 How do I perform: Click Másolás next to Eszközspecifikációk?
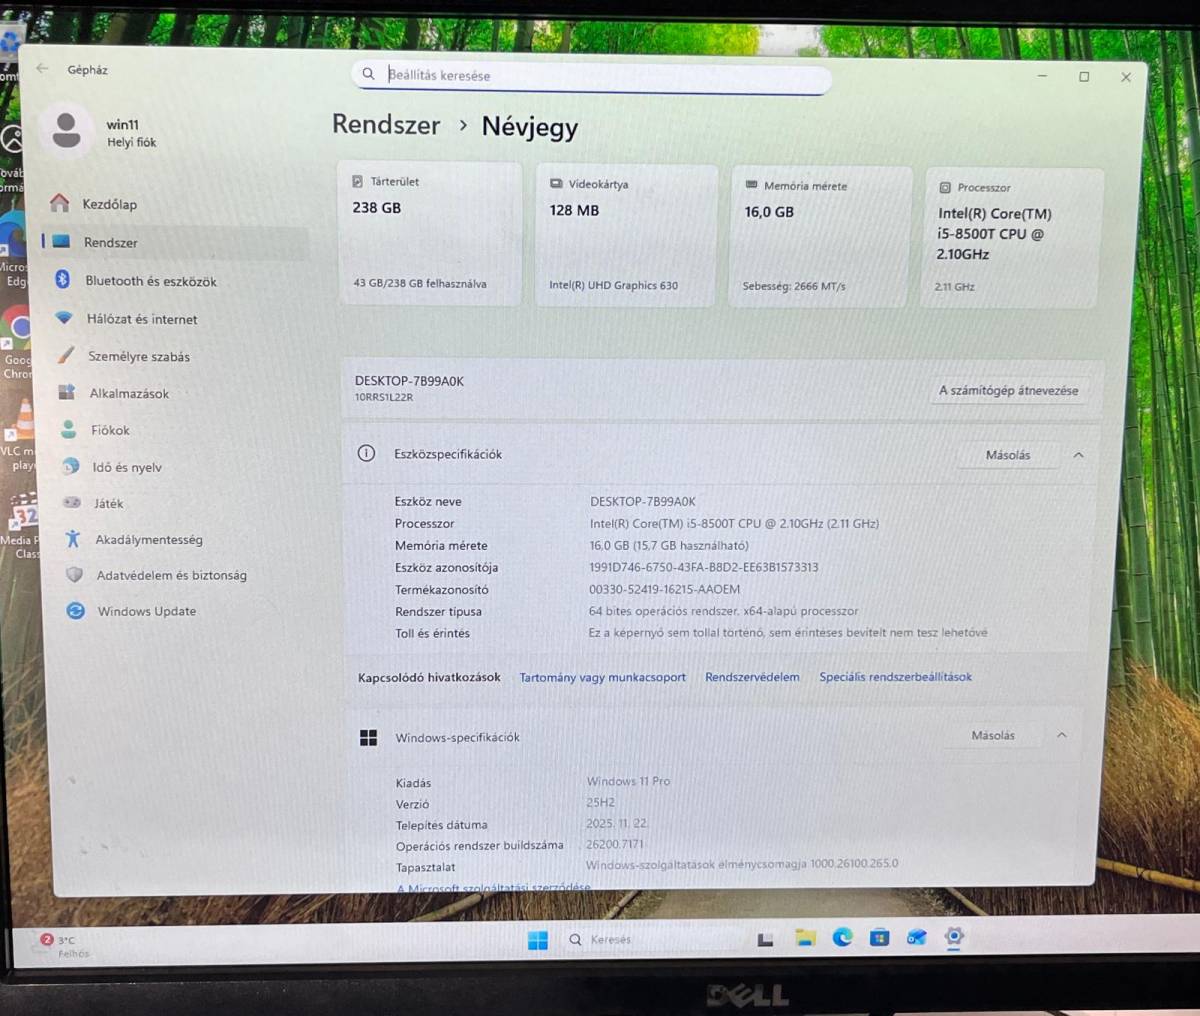1007,454
